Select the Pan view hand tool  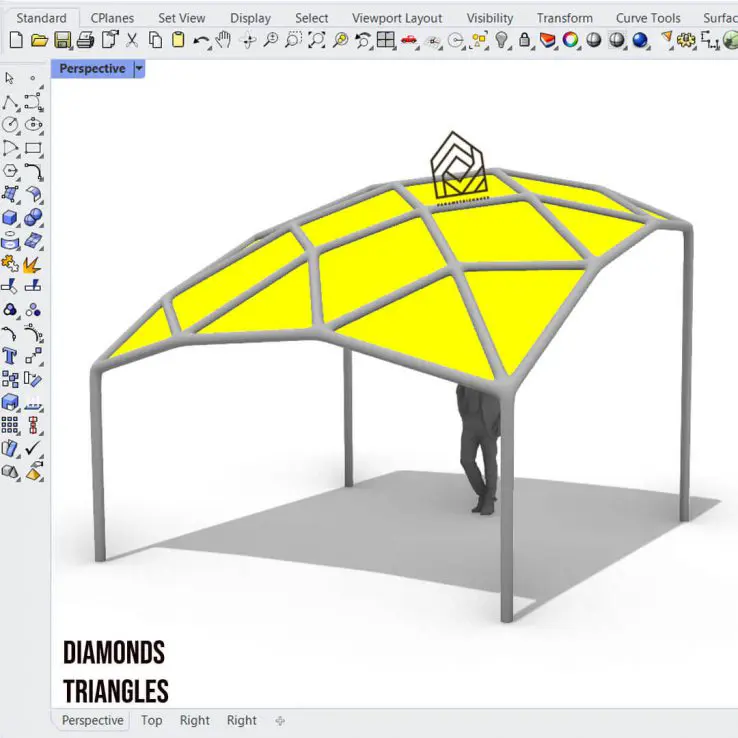[224, 40]
